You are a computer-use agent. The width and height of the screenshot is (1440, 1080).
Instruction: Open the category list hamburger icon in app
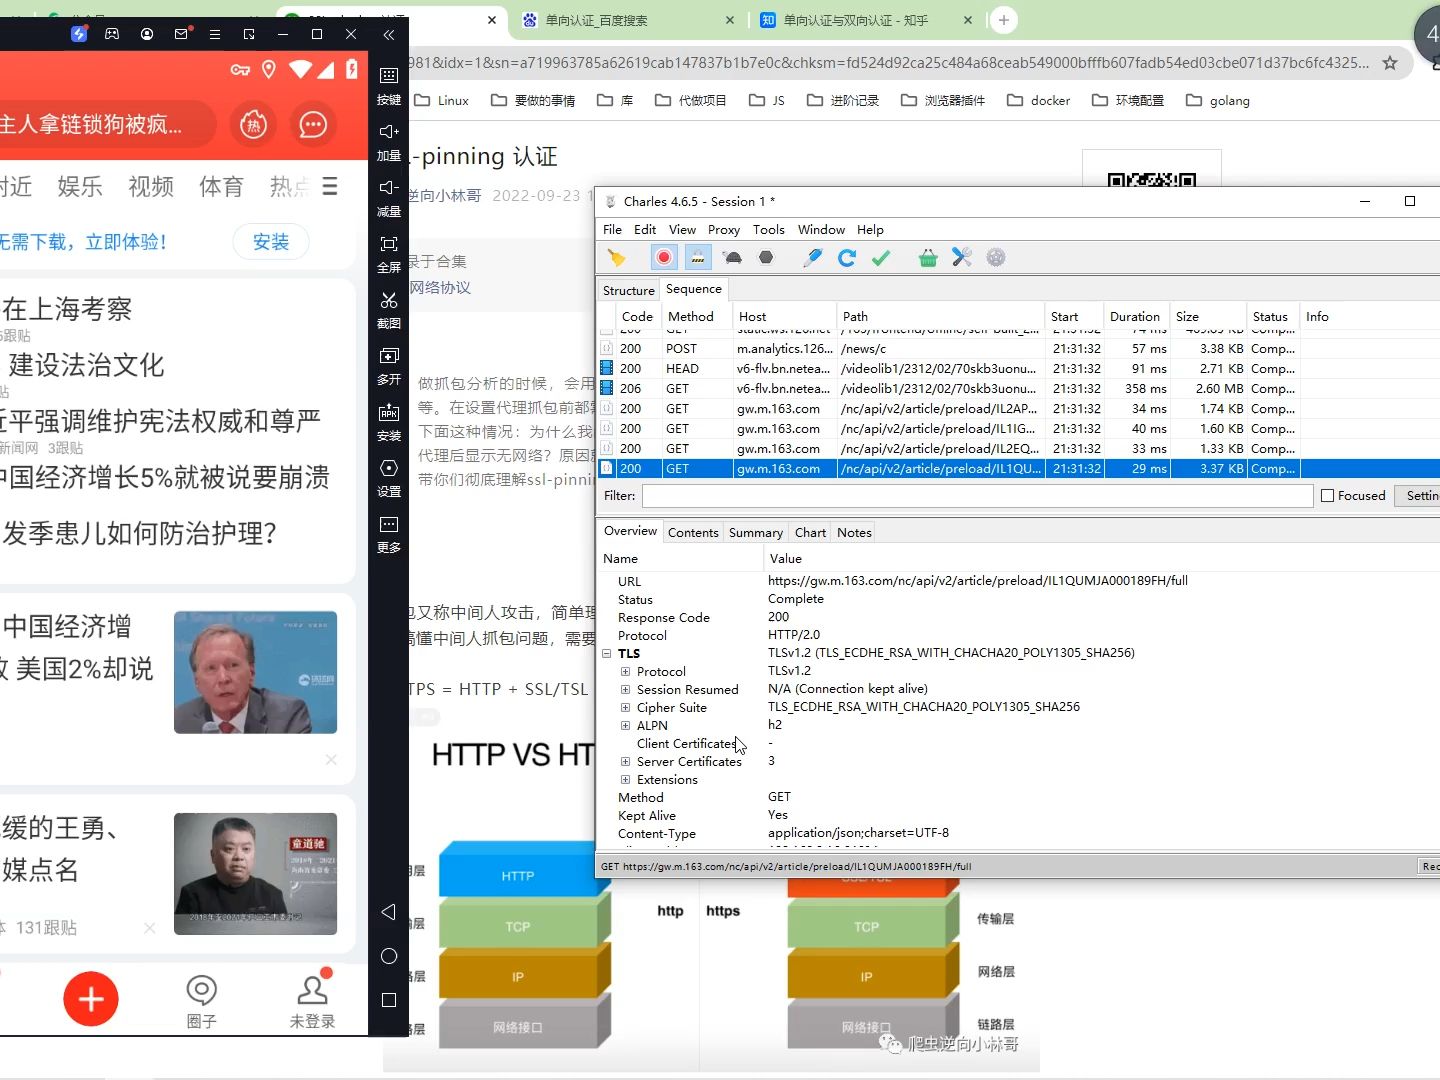(x=330, y=187)
